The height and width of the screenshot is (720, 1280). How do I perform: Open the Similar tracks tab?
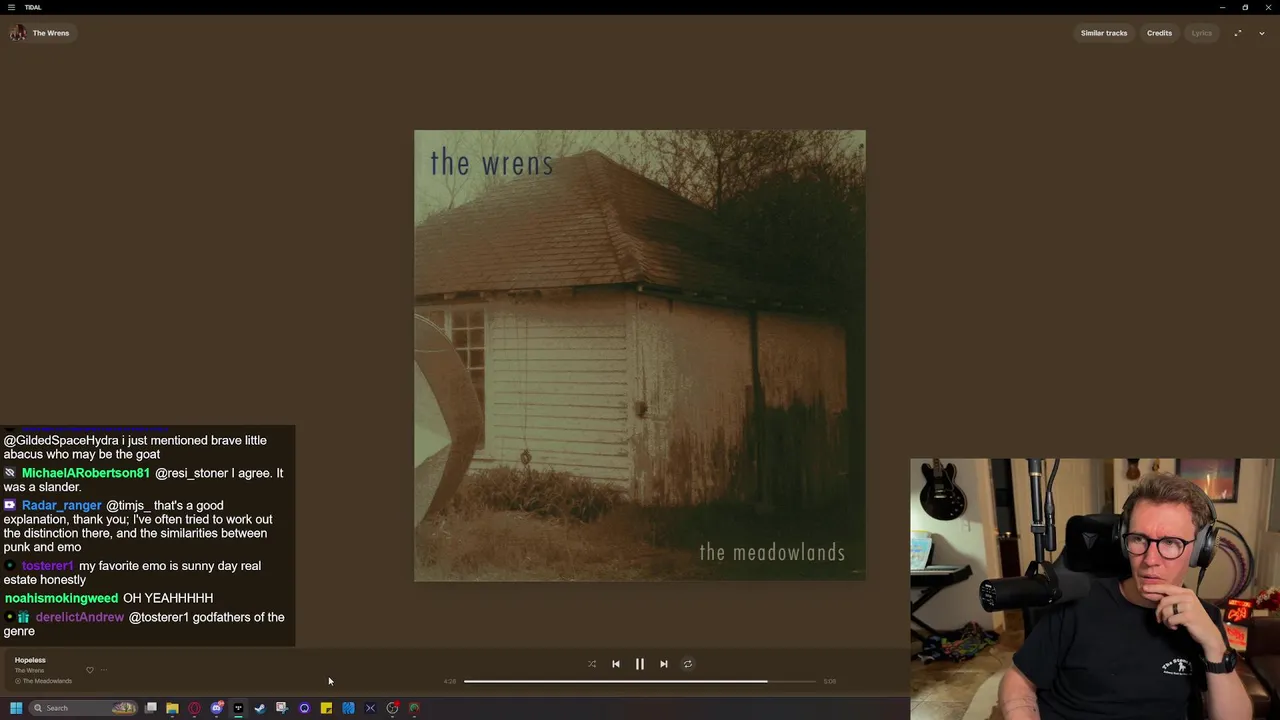click(x=1104, y=33)
